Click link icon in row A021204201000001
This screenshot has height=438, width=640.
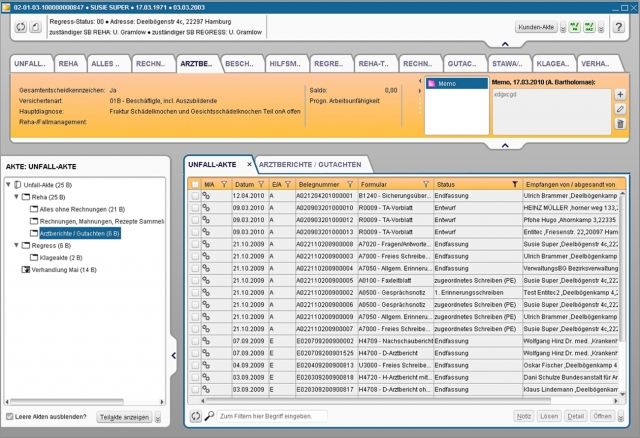(206, 196)
